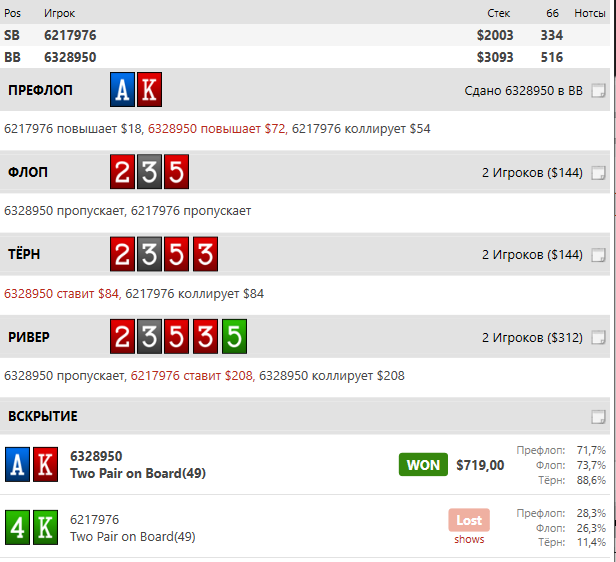The image size is (616, 562).
Task: Click the red 5 card in Flop row
Action: coord(176,172)
